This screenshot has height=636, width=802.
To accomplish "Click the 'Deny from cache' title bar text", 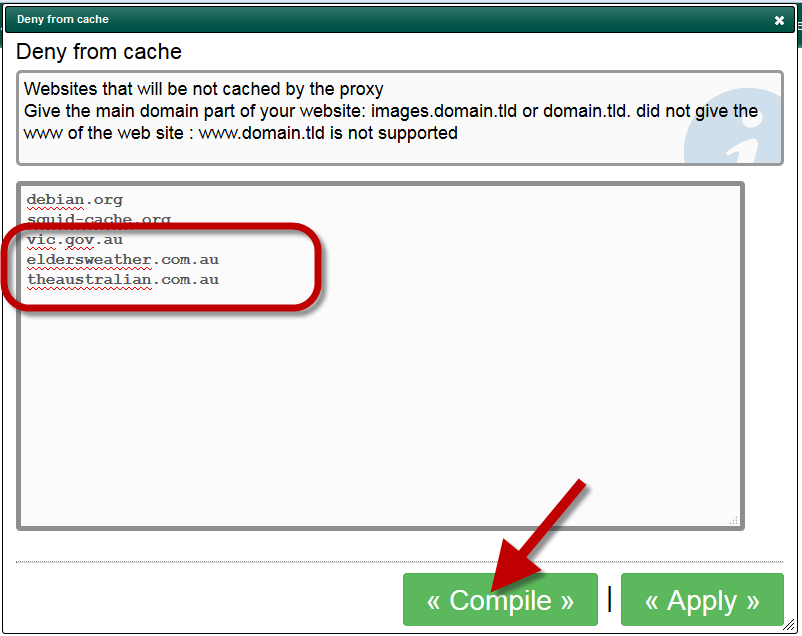I will [63, 19].
